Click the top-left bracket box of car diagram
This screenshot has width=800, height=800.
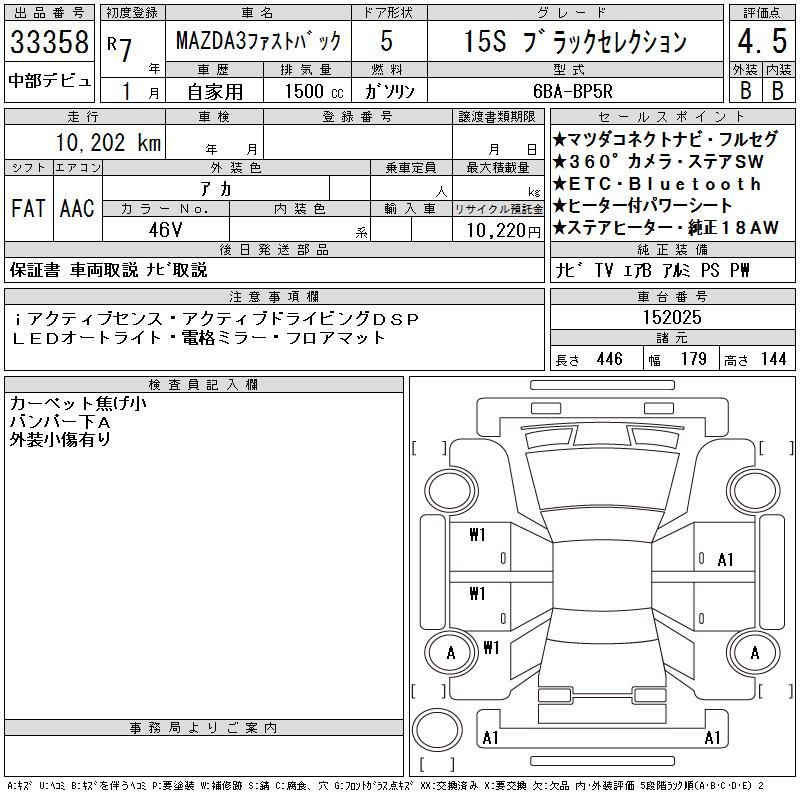(x=430, y=448)
